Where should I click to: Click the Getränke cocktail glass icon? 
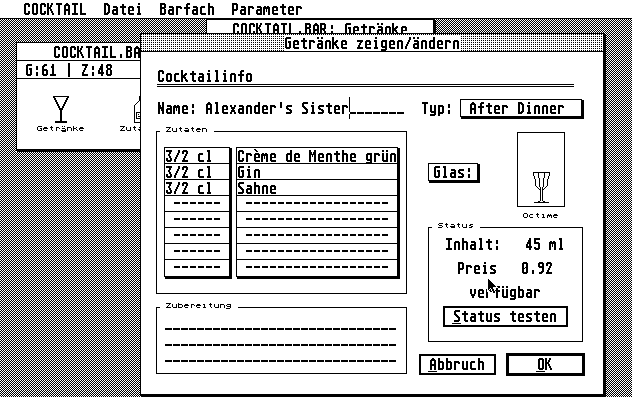point(60,109)
